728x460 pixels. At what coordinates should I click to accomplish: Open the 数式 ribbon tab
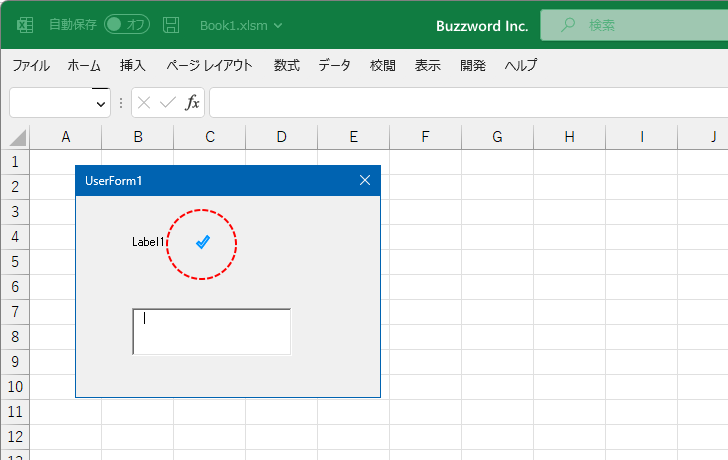tap(287, 66)
